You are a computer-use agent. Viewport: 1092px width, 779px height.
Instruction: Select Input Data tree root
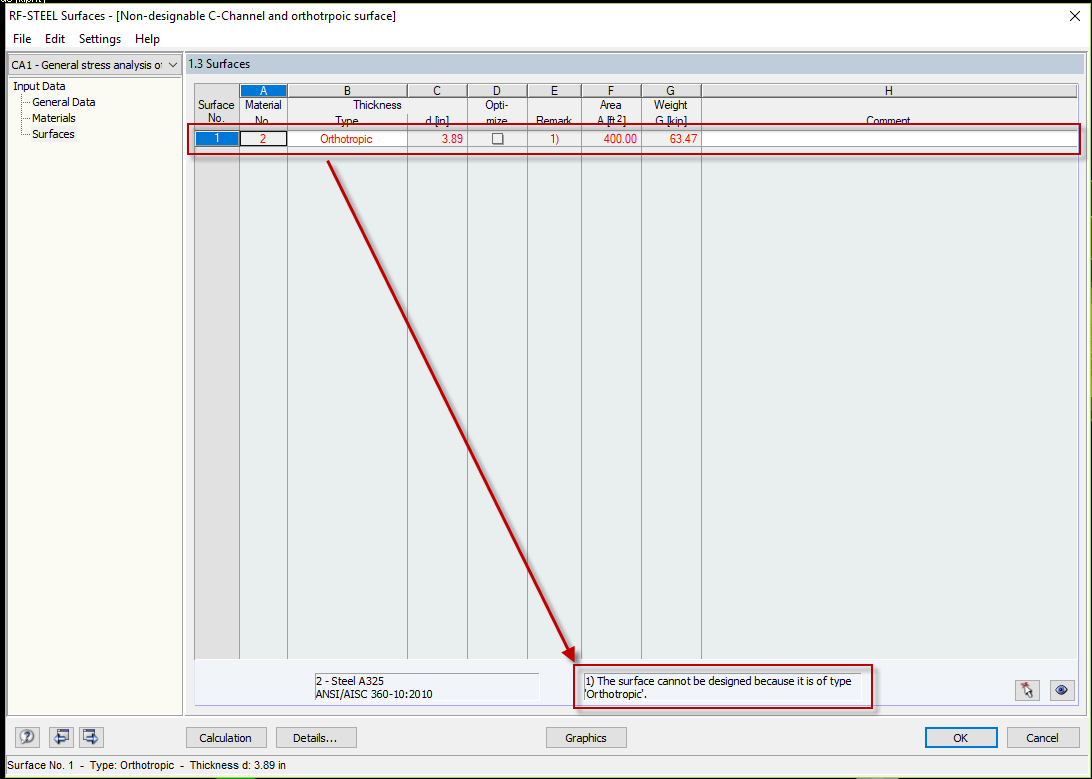pyautogui.click(x=39, y=86)
